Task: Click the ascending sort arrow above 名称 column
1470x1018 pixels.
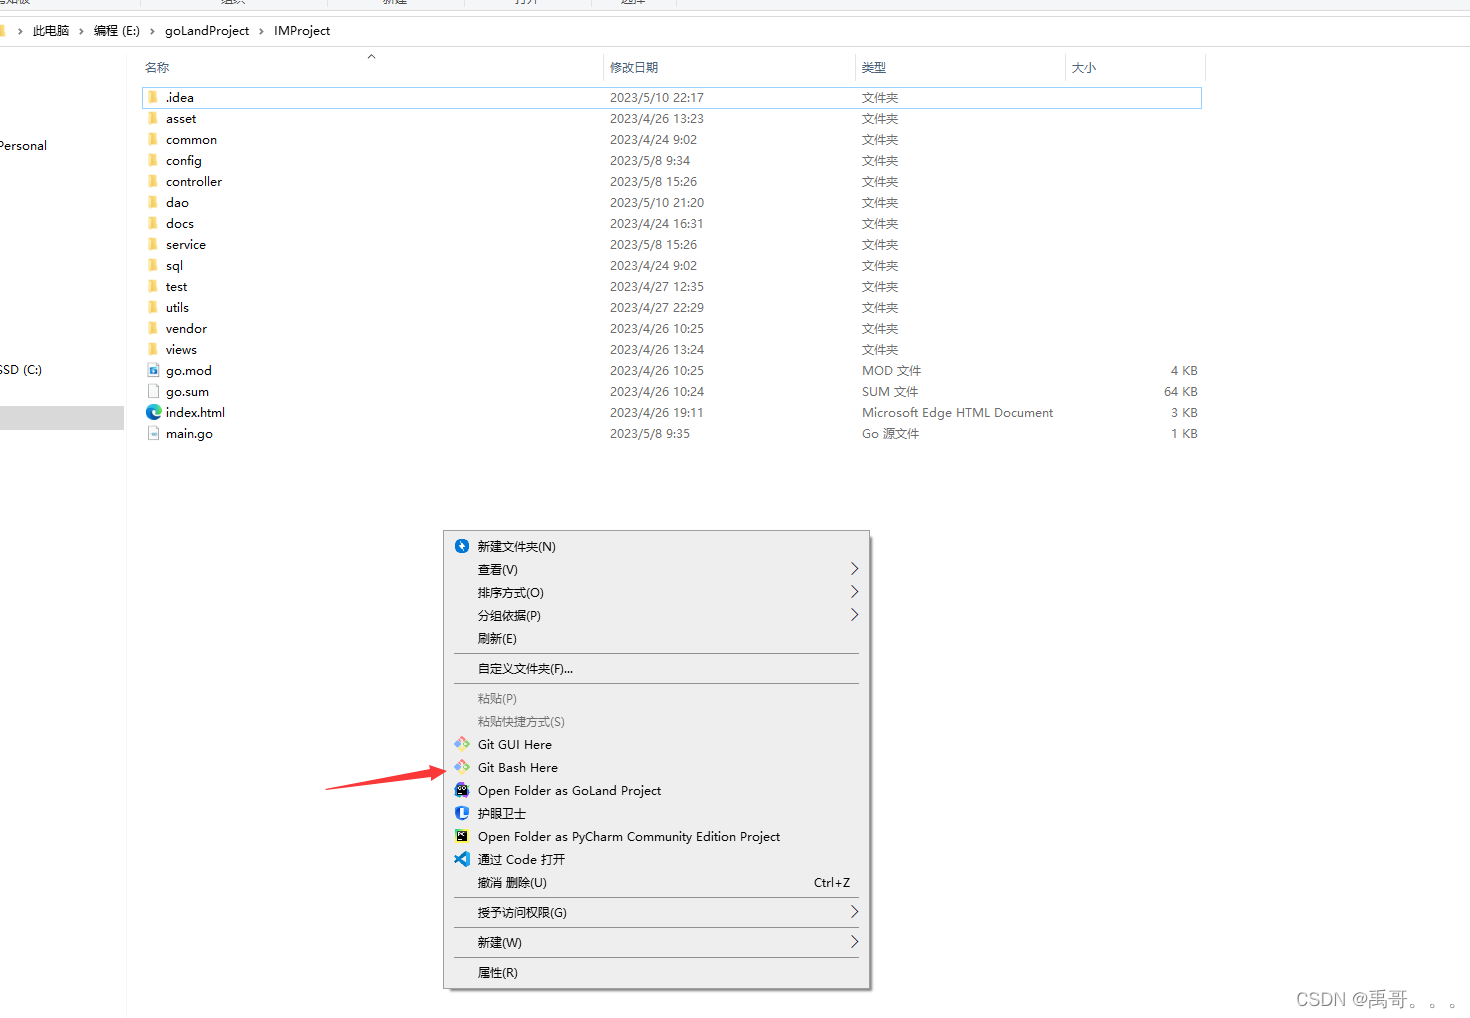Action: click(x=371, y=57)
